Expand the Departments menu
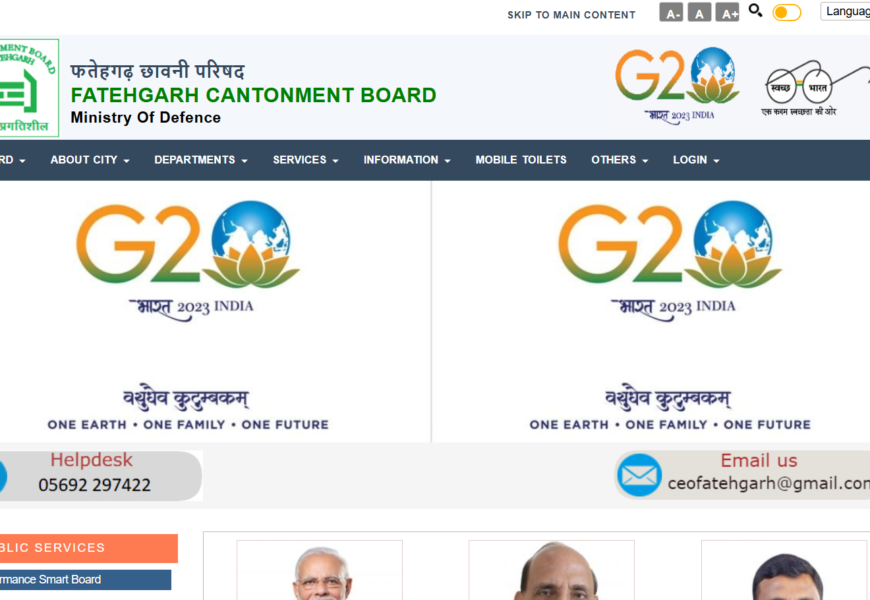The image size is (870, 600). pos(201,160)
